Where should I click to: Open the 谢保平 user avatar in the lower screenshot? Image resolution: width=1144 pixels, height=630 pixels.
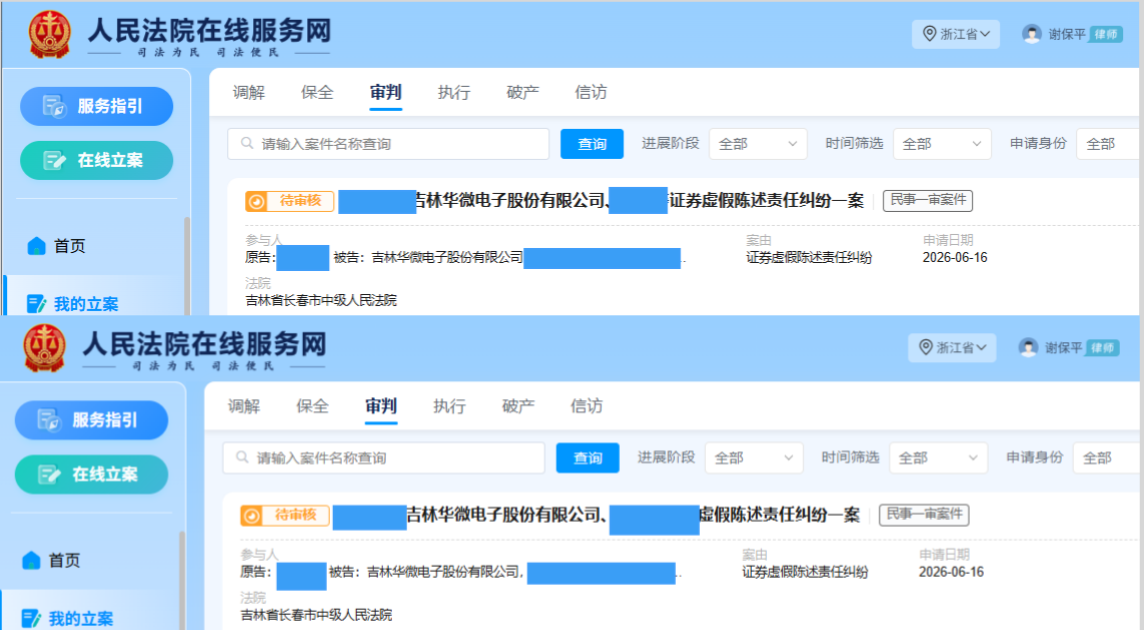(1028, 347)
